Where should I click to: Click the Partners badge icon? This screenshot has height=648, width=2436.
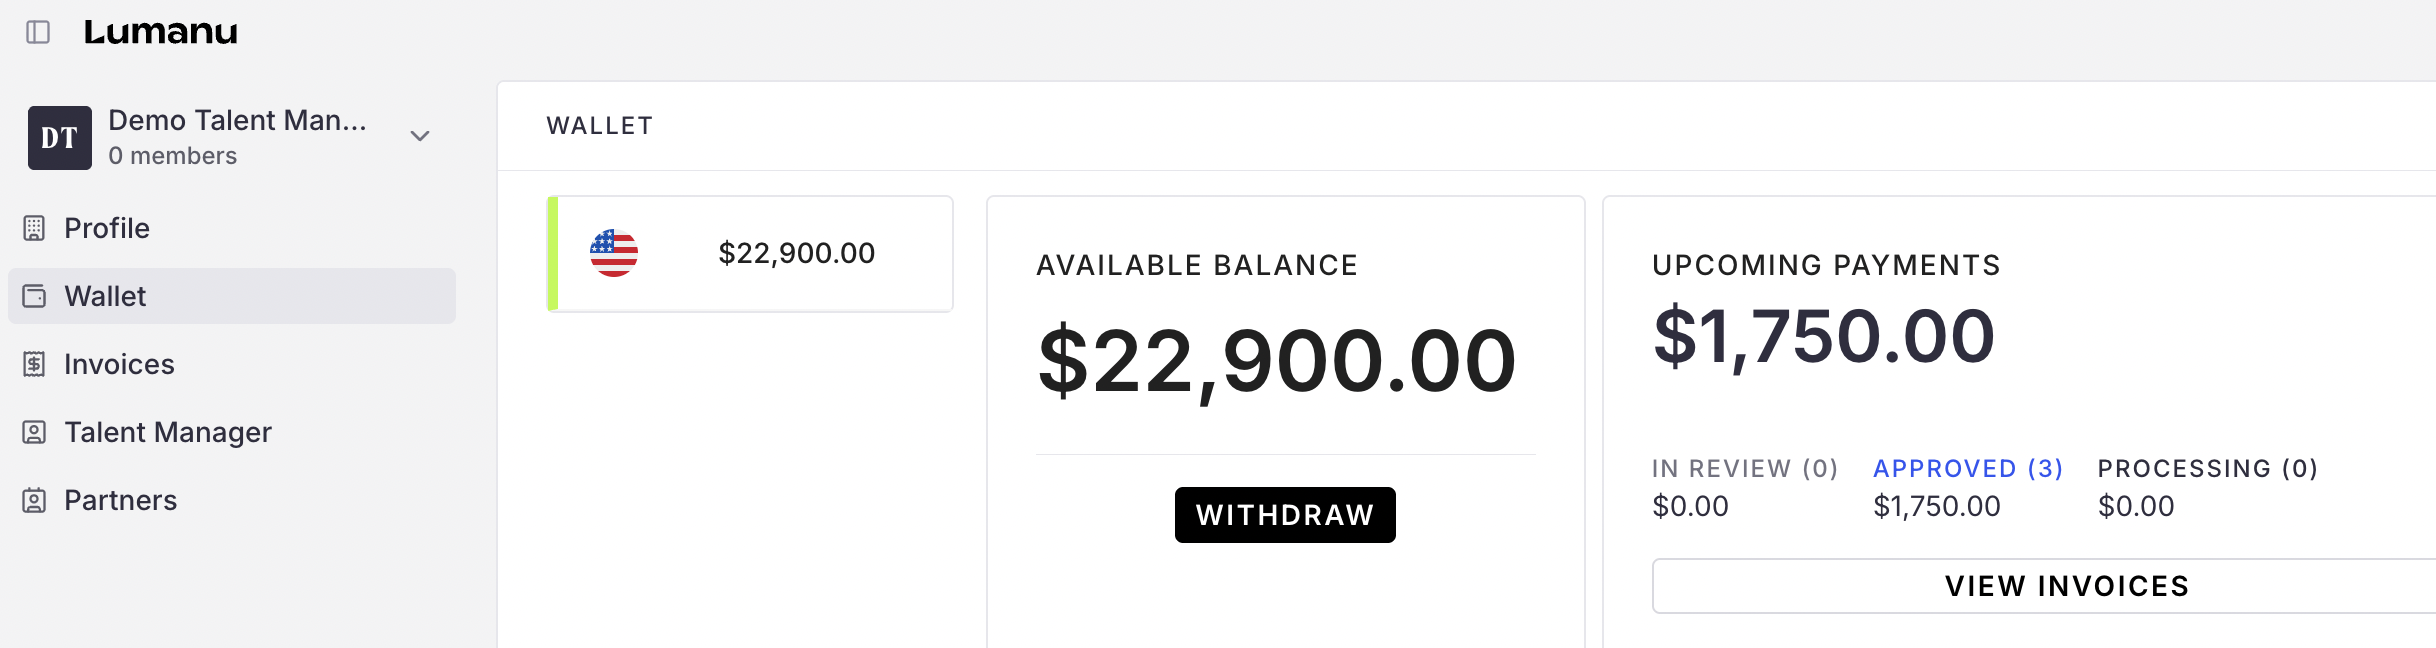(34, 500)
